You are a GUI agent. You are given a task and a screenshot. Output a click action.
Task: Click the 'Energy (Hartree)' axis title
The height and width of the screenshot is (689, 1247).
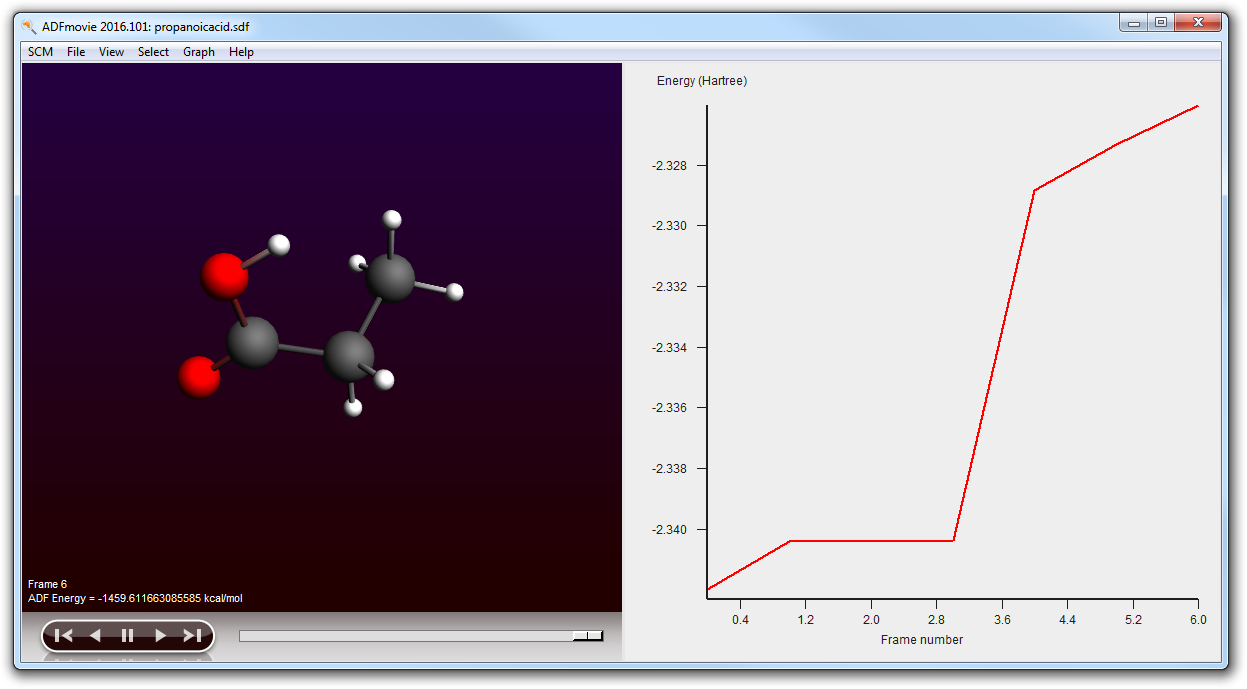[x=702, y=81]
